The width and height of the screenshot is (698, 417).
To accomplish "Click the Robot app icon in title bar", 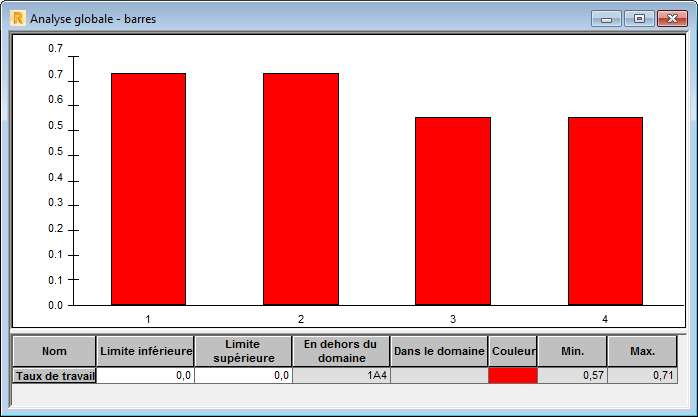I will pos(17,18).
